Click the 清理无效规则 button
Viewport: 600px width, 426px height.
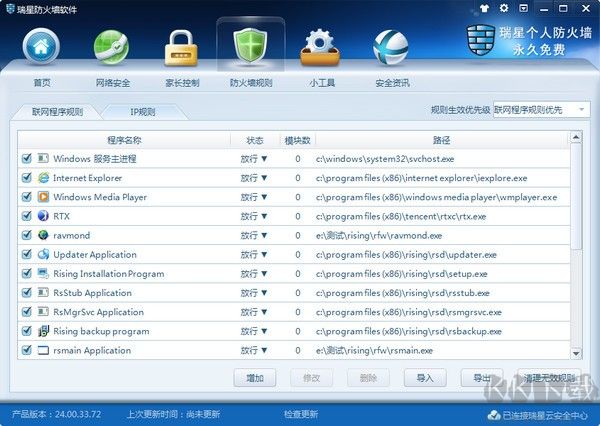tap(549, 378)
